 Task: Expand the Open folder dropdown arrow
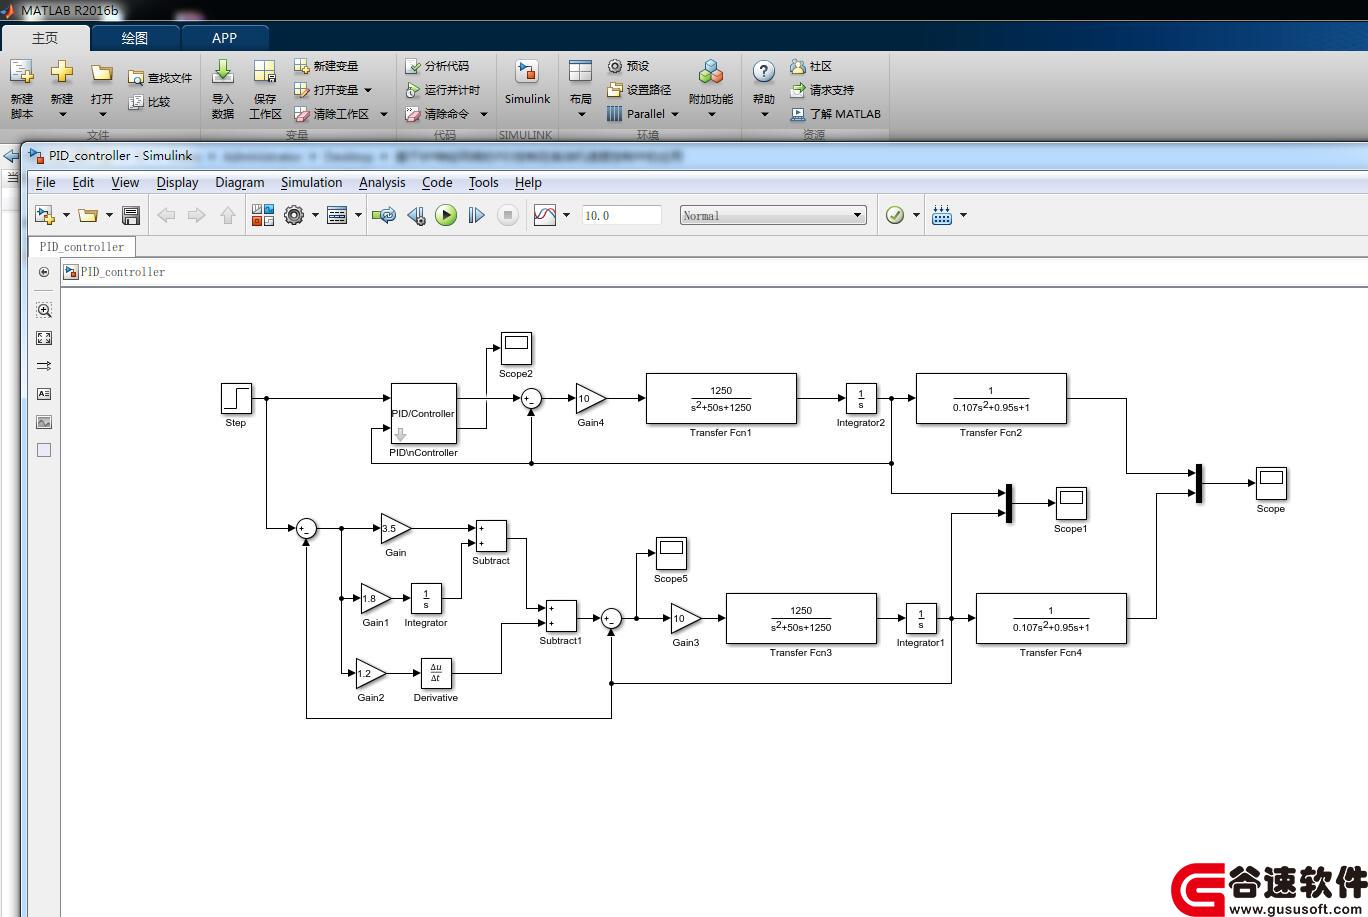109,215
